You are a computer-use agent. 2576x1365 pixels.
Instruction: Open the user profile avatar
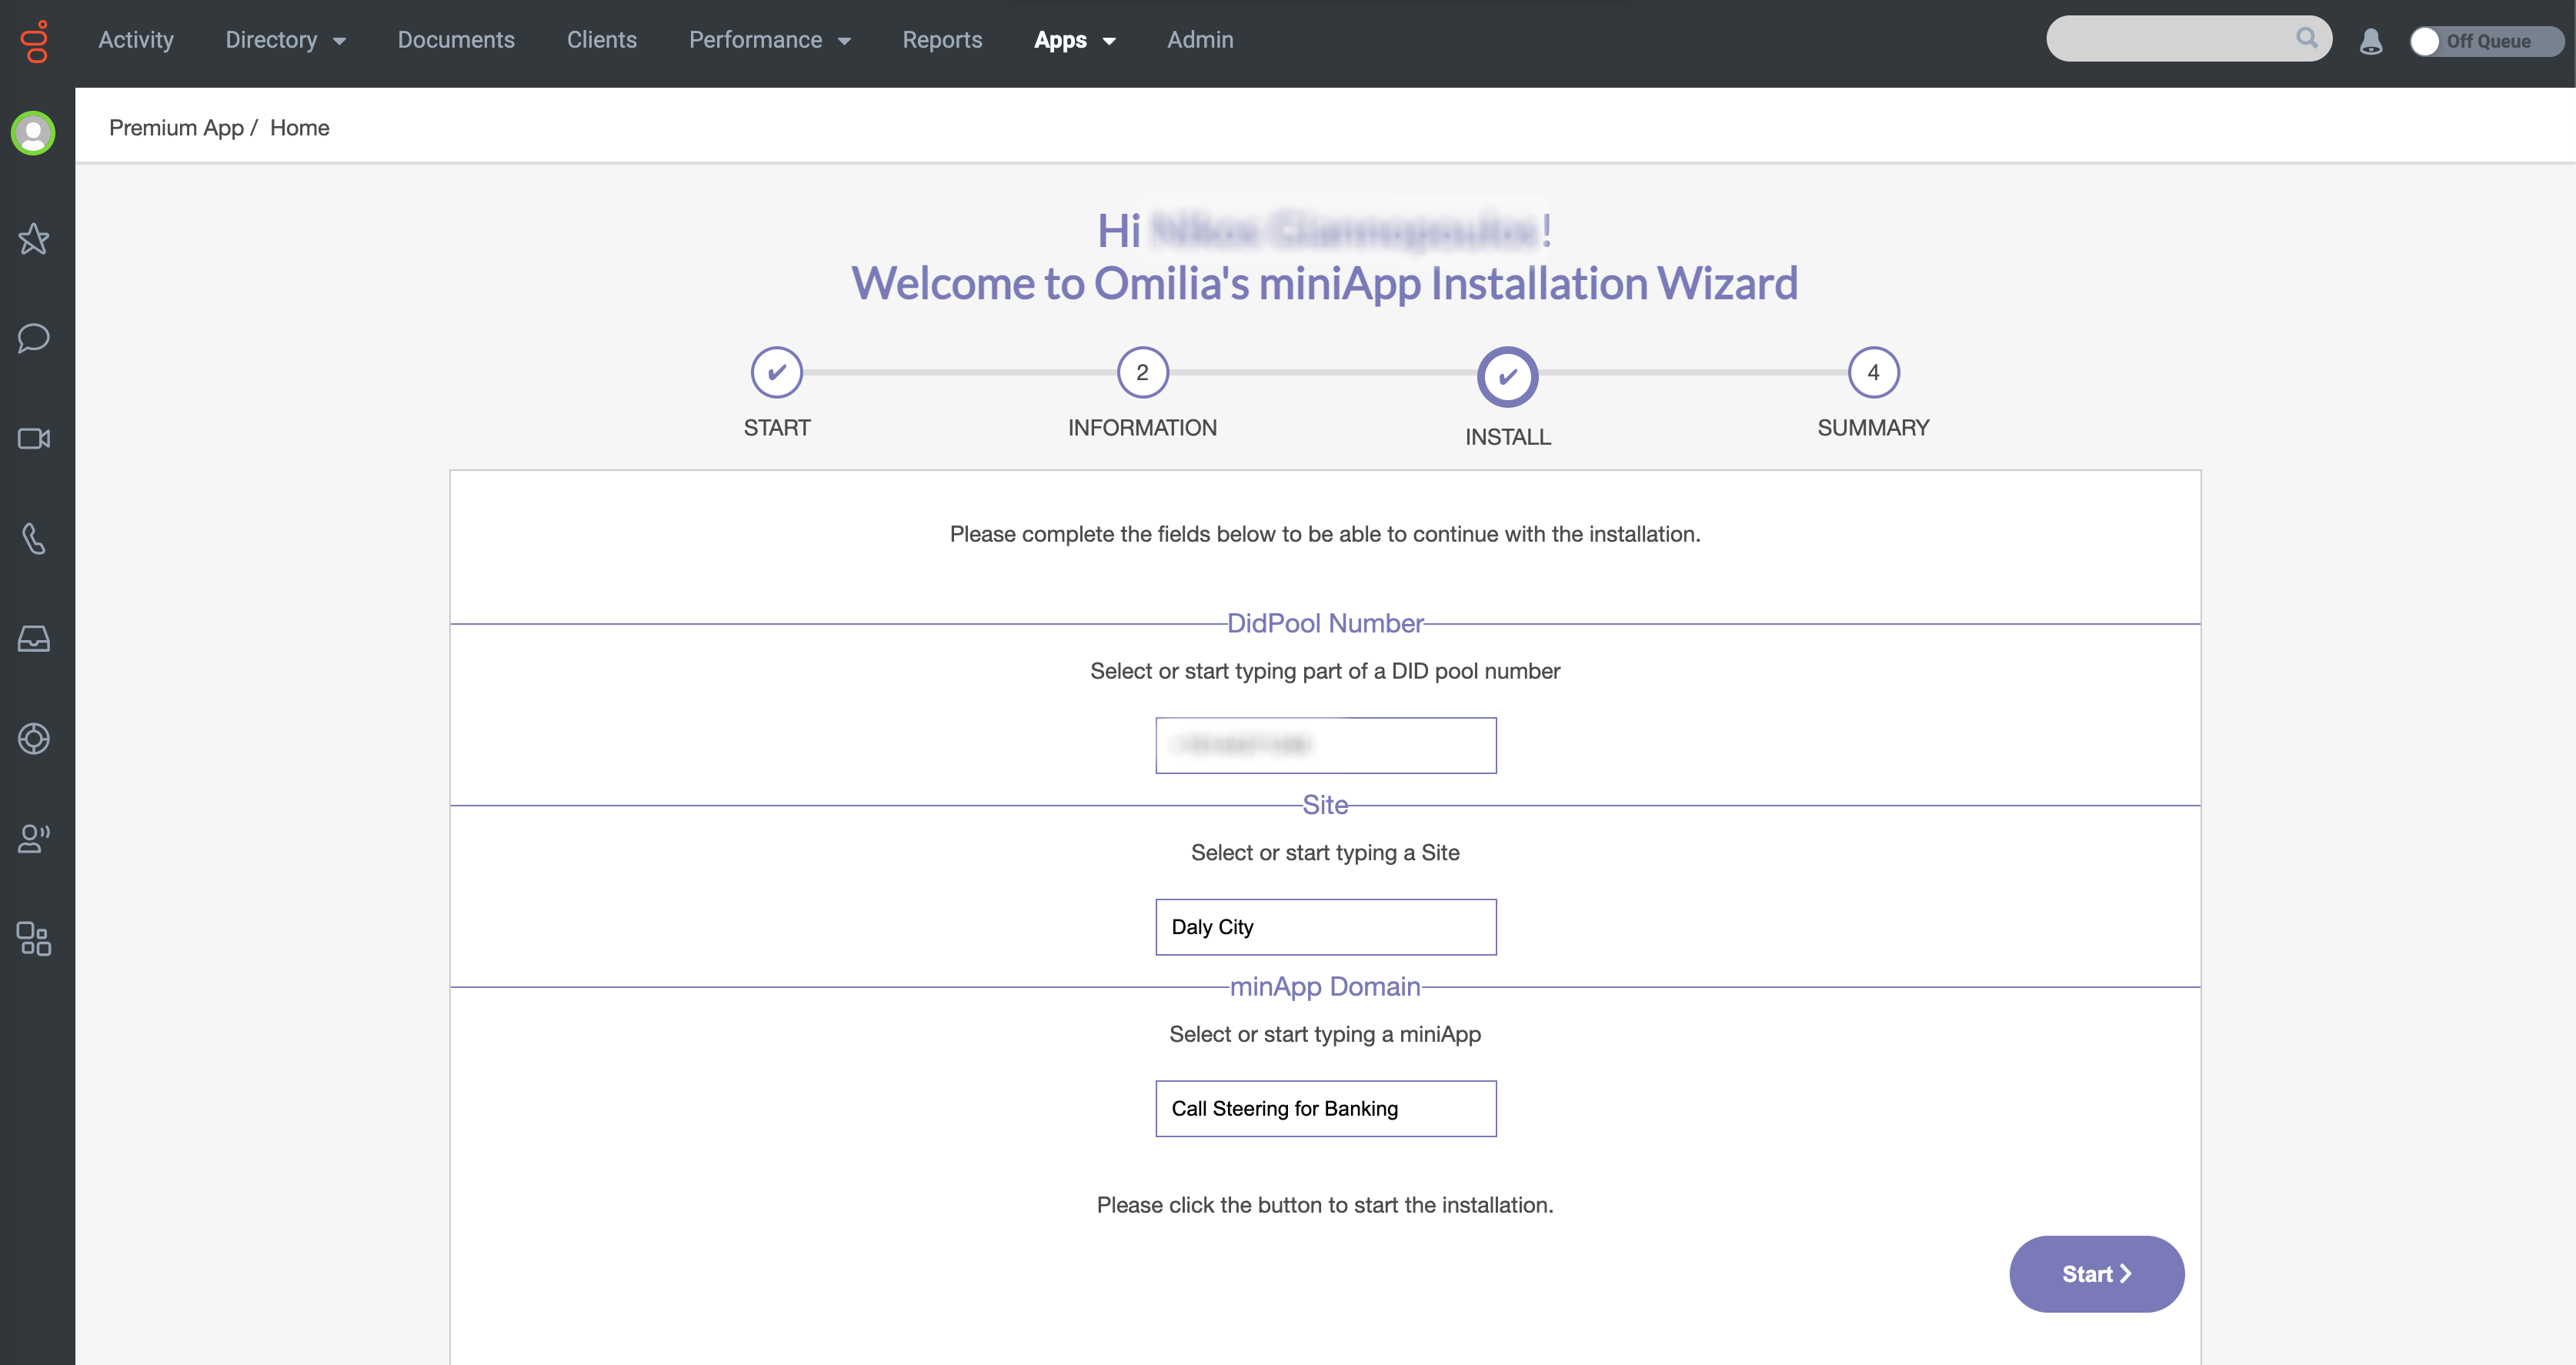[33, 133]
